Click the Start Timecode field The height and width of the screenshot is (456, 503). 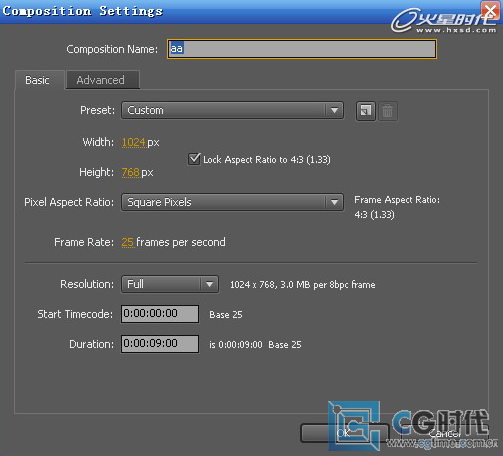point(160,314)
